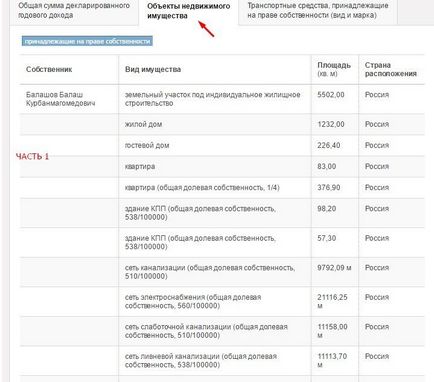Select 'сеть слаботочной канализации' entry
434x382 pixels.
tap(206, 331)
